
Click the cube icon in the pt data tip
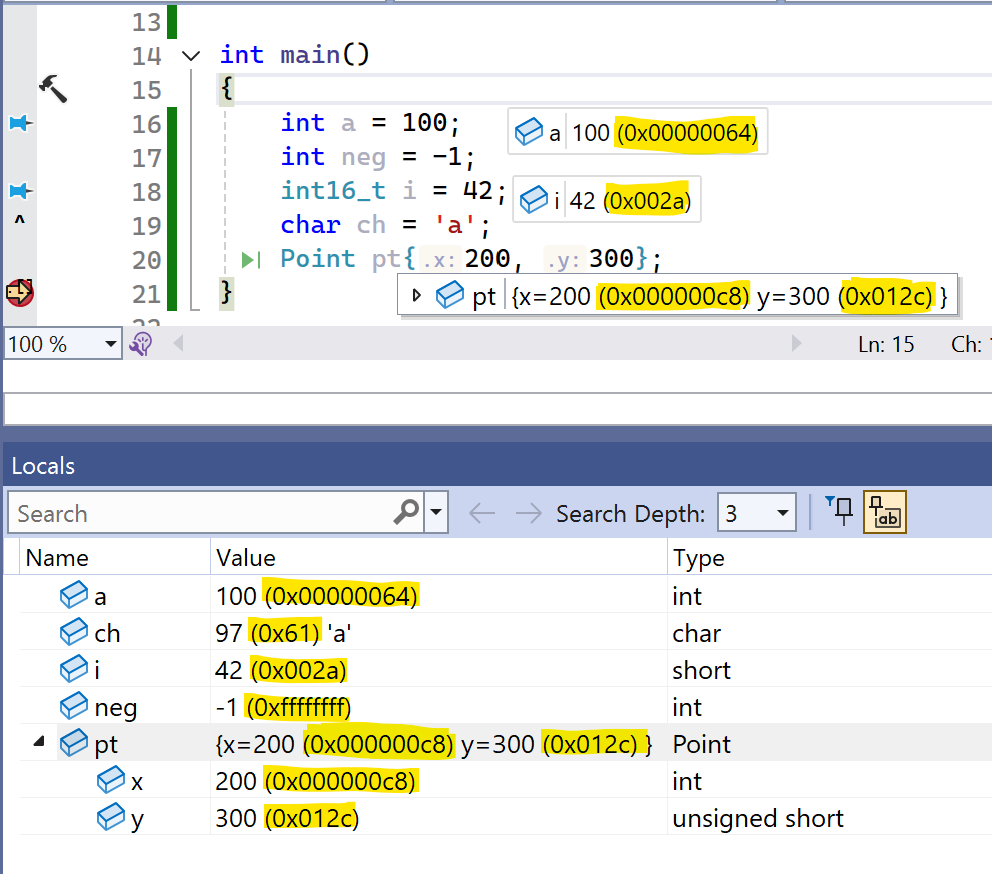click(450, 296)
